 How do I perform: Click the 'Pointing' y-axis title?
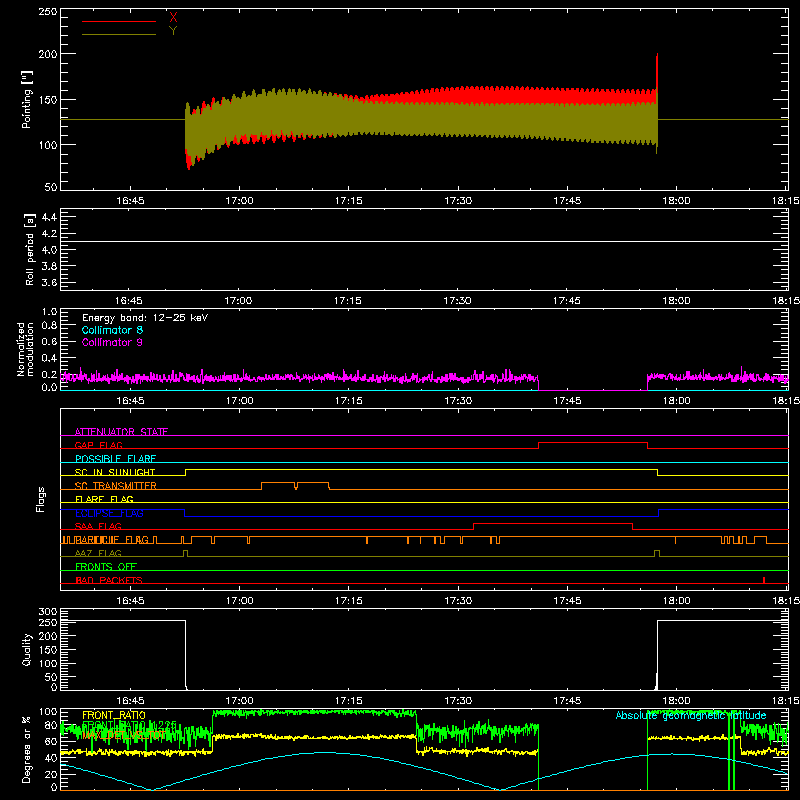tap(27, 99)
